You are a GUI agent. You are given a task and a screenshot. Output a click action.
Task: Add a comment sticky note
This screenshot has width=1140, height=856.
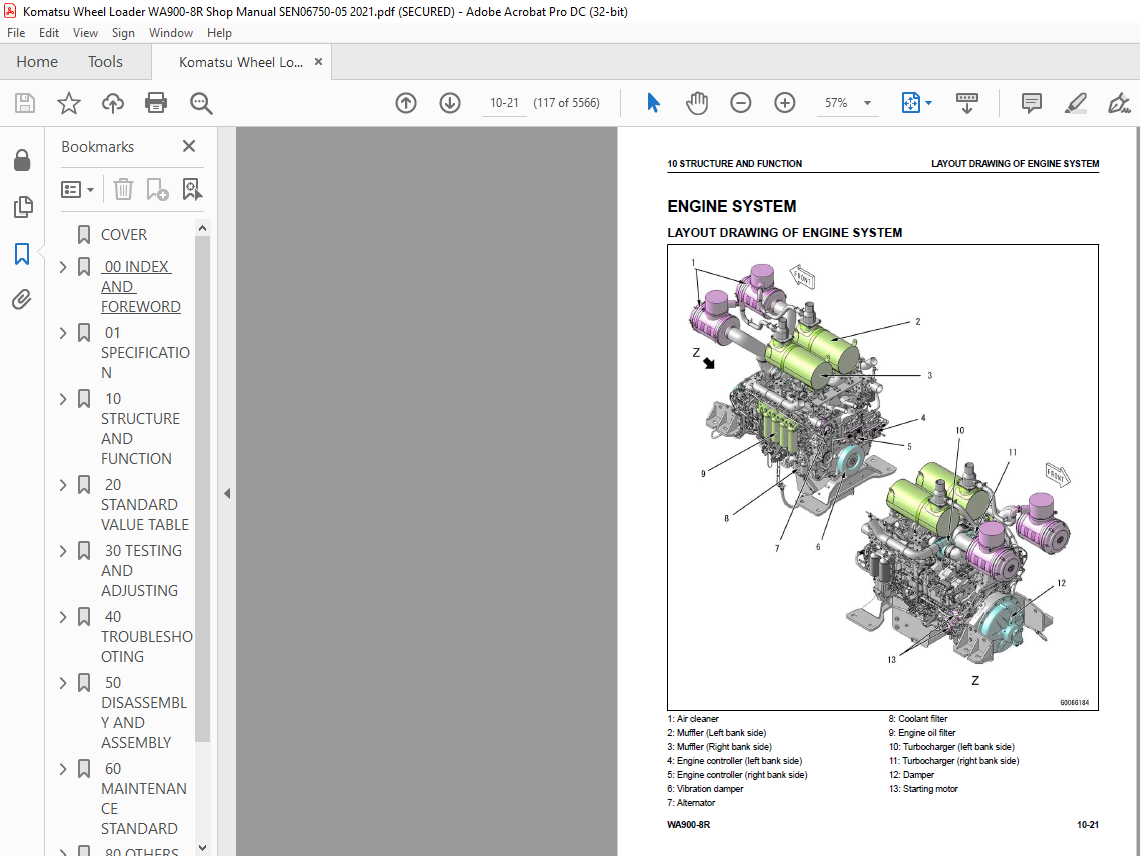(1032, 103)
